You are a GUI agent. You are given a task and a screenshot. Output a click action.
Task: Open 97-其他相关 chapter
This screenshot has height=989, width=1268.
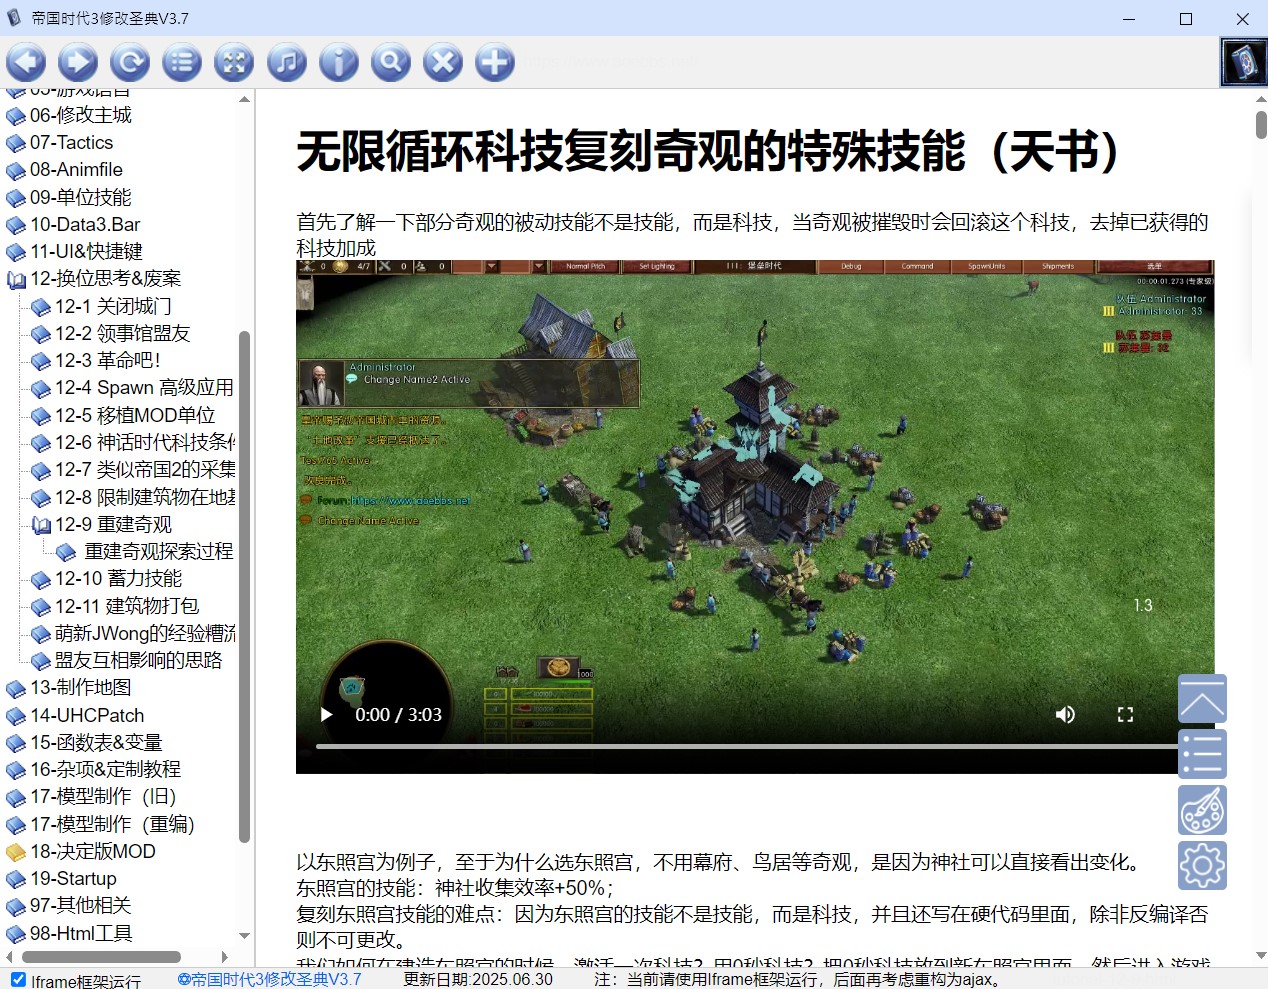(x=80, y=906)
